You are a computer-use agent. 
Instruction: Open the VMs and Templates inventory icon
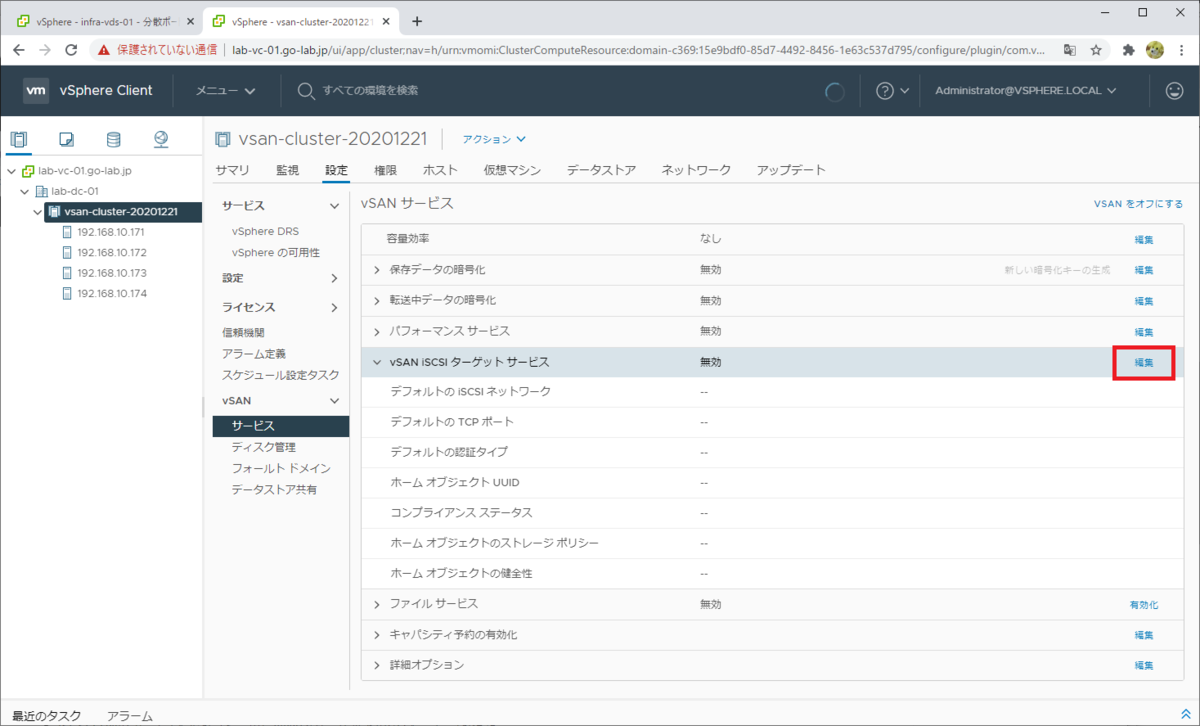pyautogui.click(x=67, y=139)
